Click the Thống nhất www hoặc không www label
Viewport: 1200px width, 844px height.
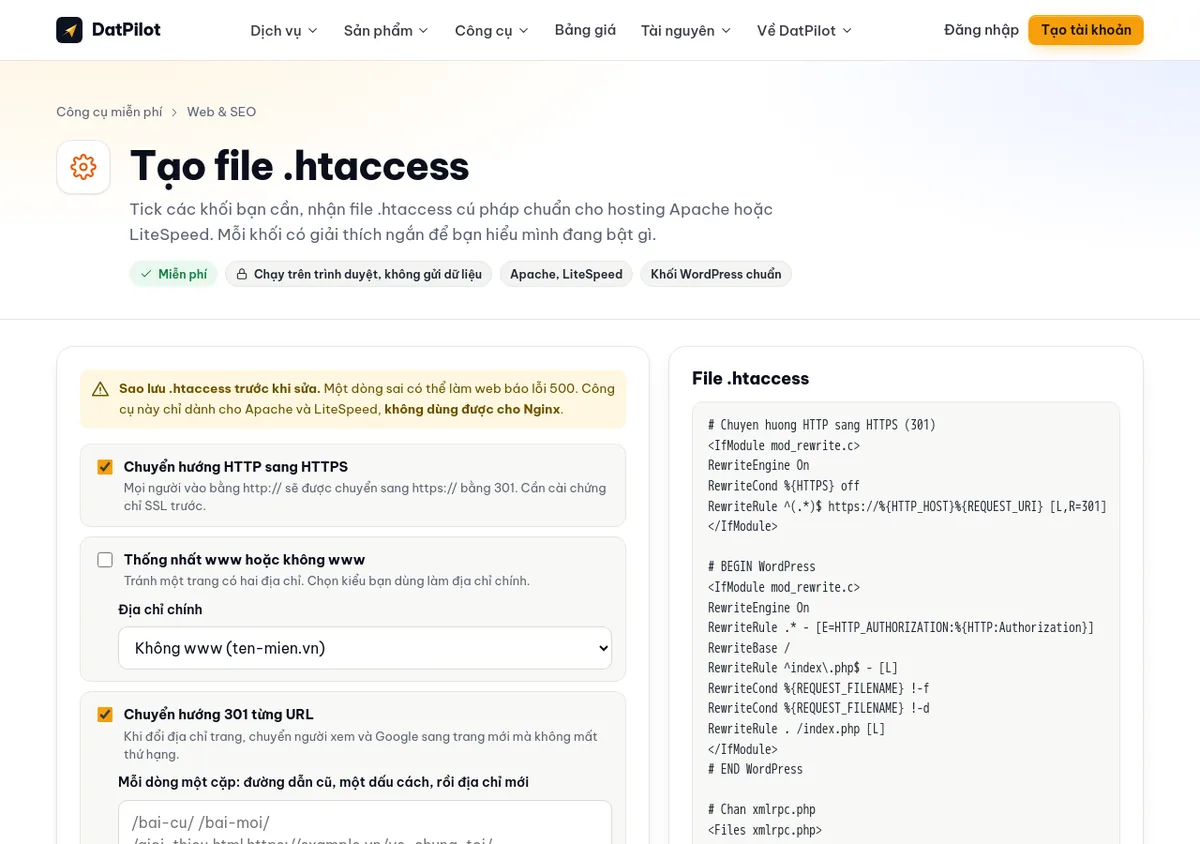[x=245, y=560]
